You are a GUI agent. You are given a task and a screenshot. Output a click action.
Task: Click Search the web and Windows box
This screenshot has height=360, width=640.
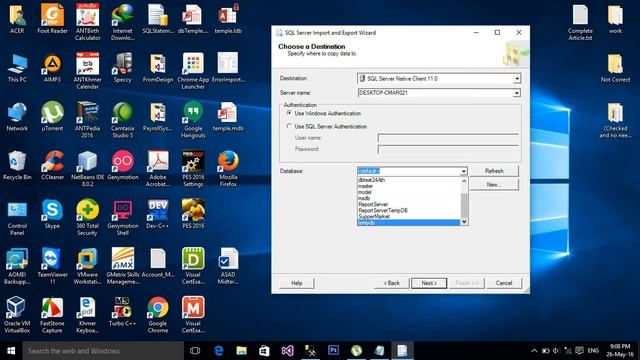coord(103,351)
